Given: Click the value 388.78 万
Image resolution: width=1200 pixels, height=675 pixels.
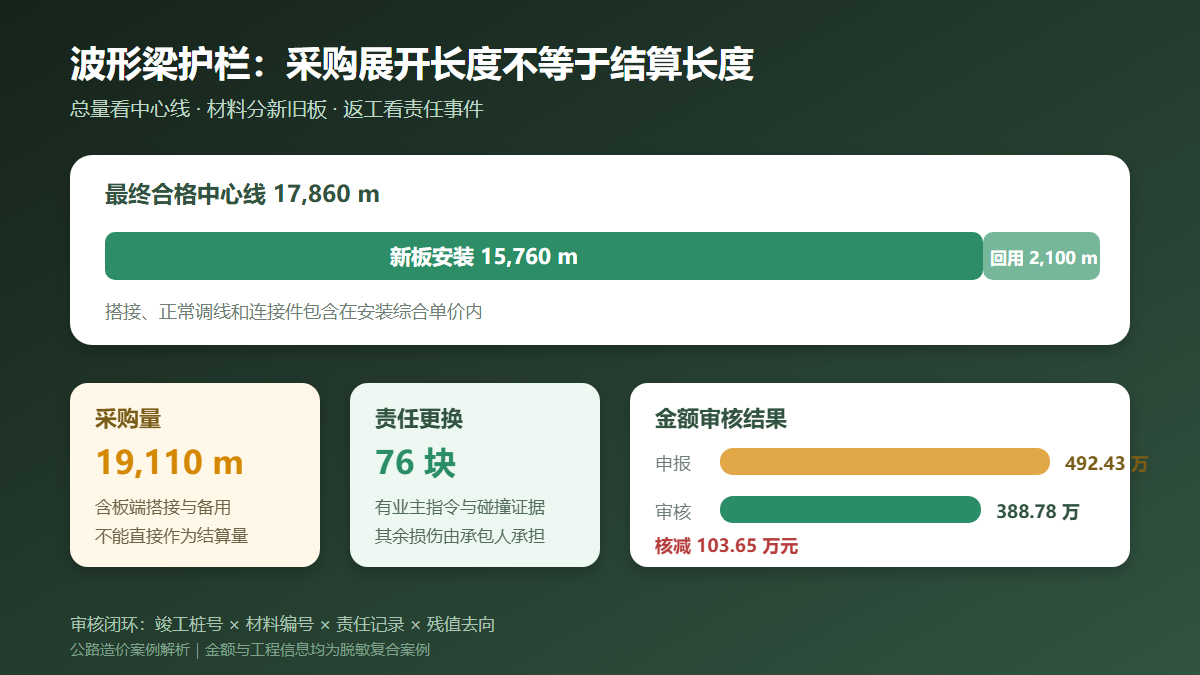Looking at the screenshot, I should (1038, 512).
